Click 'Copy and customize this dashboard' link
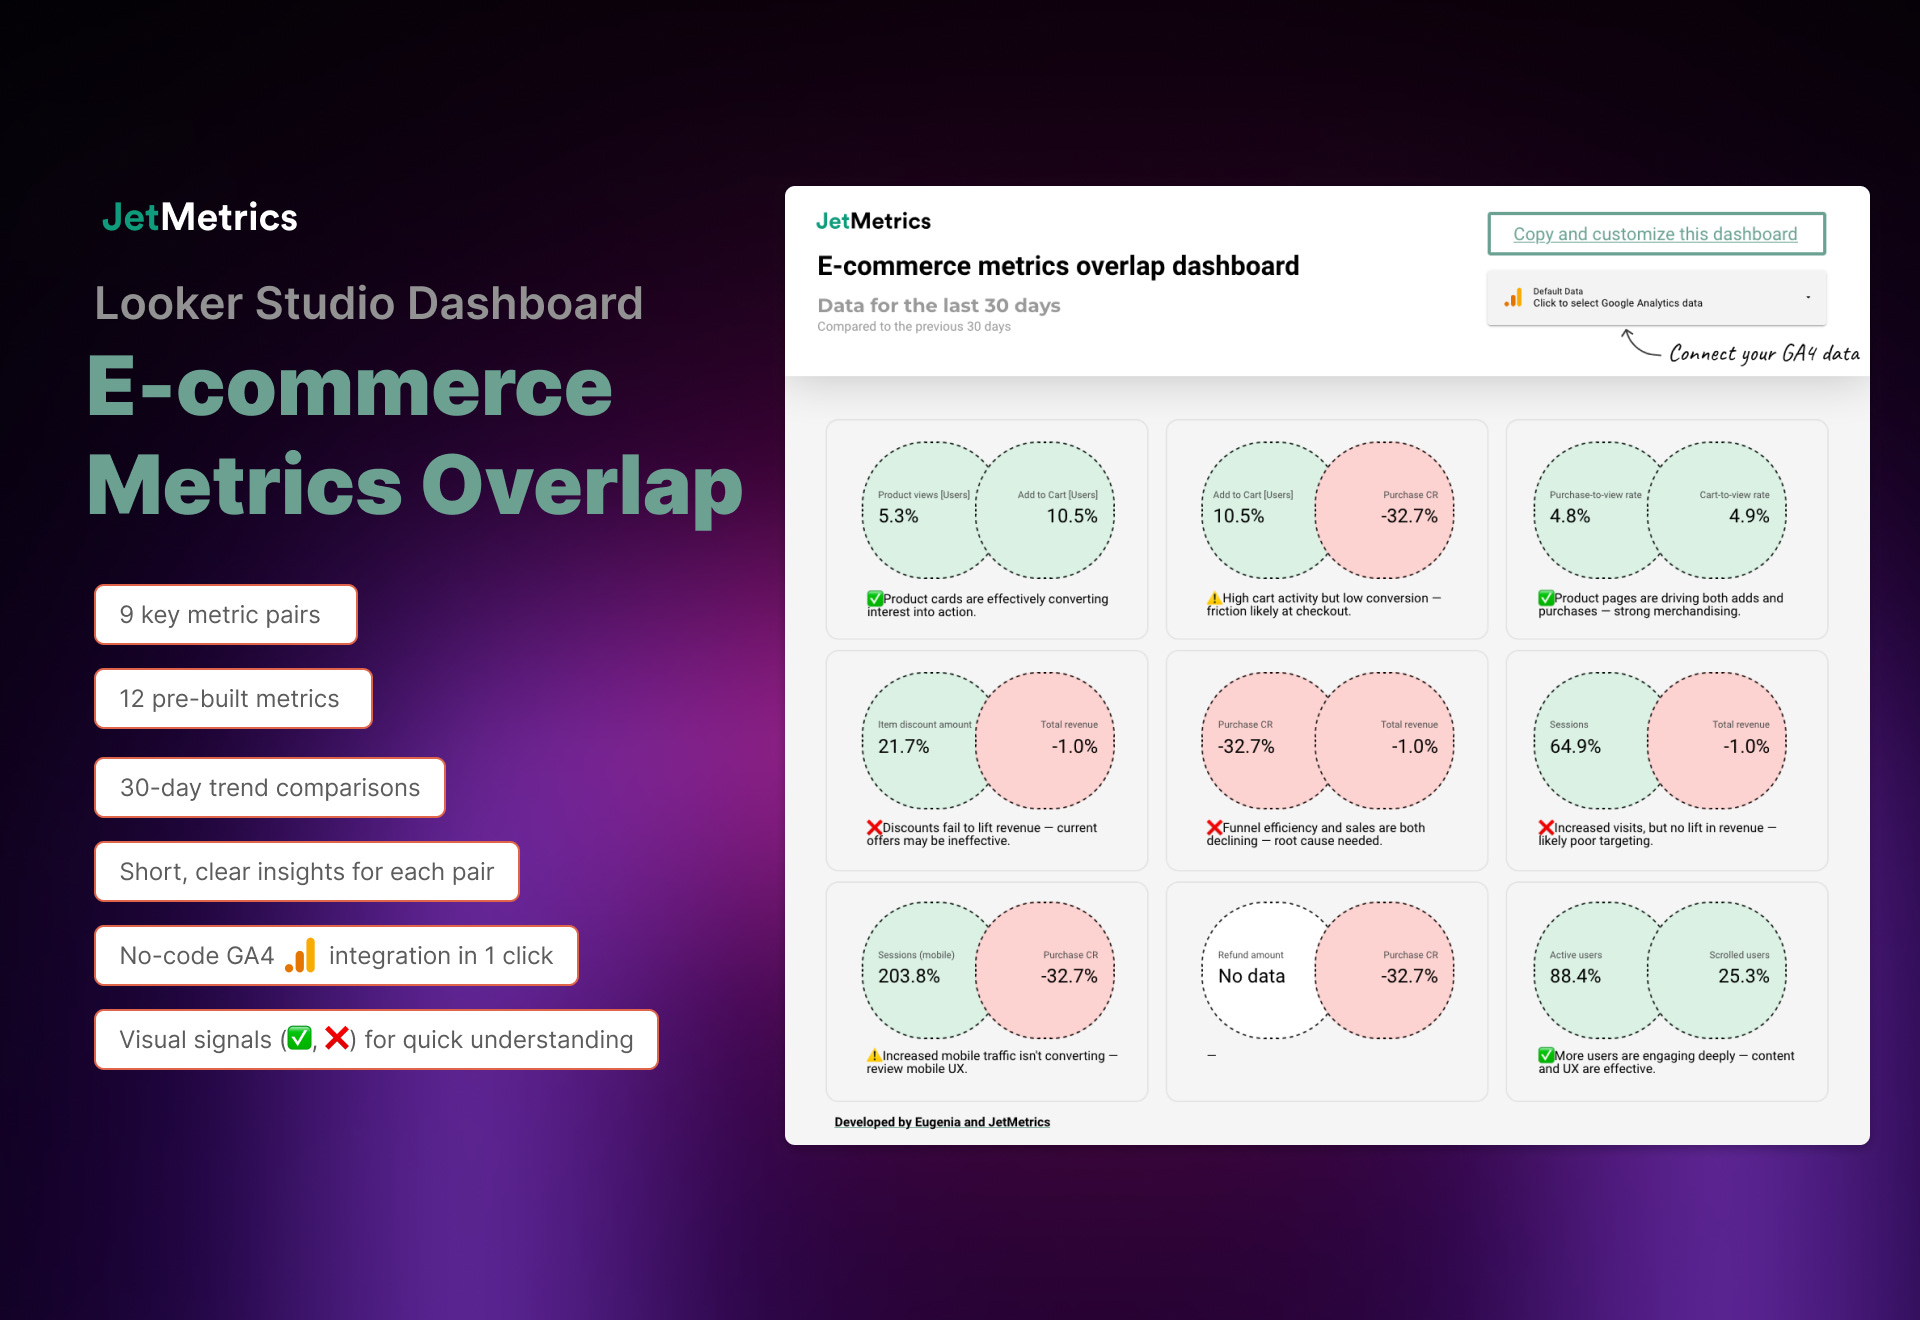Screen dimensions: 1920x1320 pos(1655,234)
